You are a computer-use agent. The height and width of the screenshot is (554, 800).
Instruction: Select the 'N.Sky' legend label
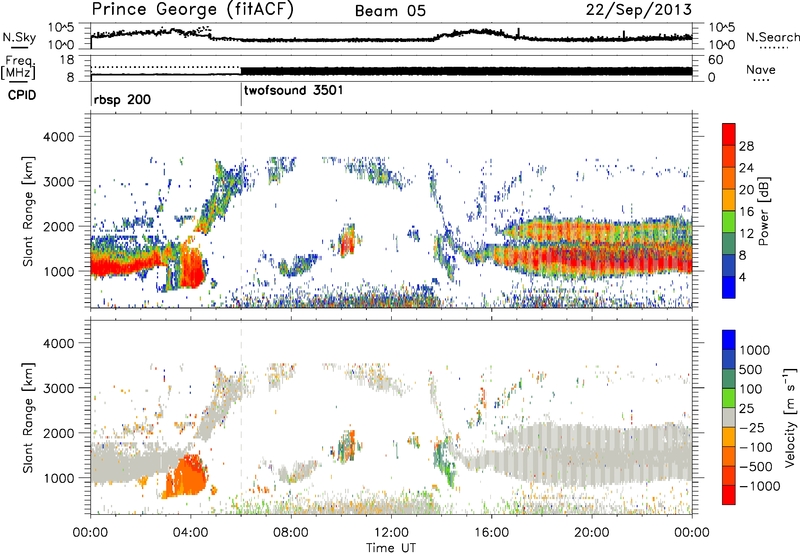(19, 37)
